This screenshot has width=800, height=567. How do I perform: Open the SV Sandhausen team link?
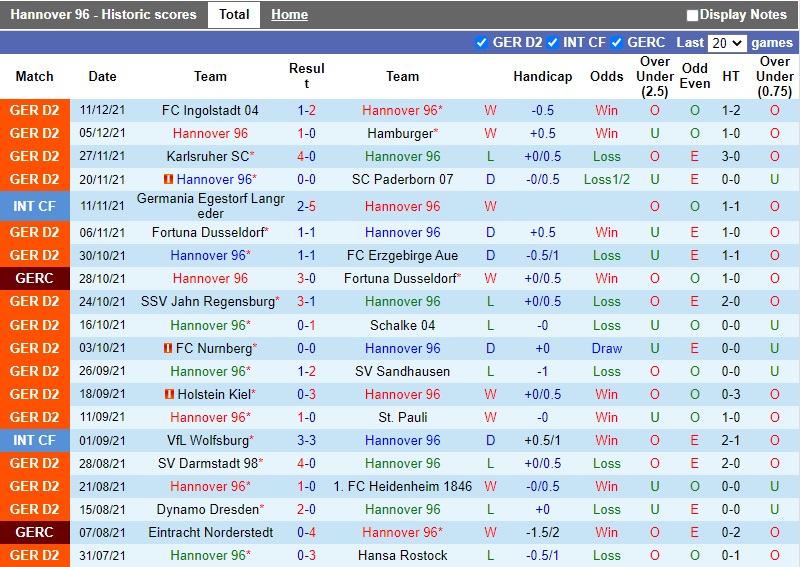[x=403, y=371]
